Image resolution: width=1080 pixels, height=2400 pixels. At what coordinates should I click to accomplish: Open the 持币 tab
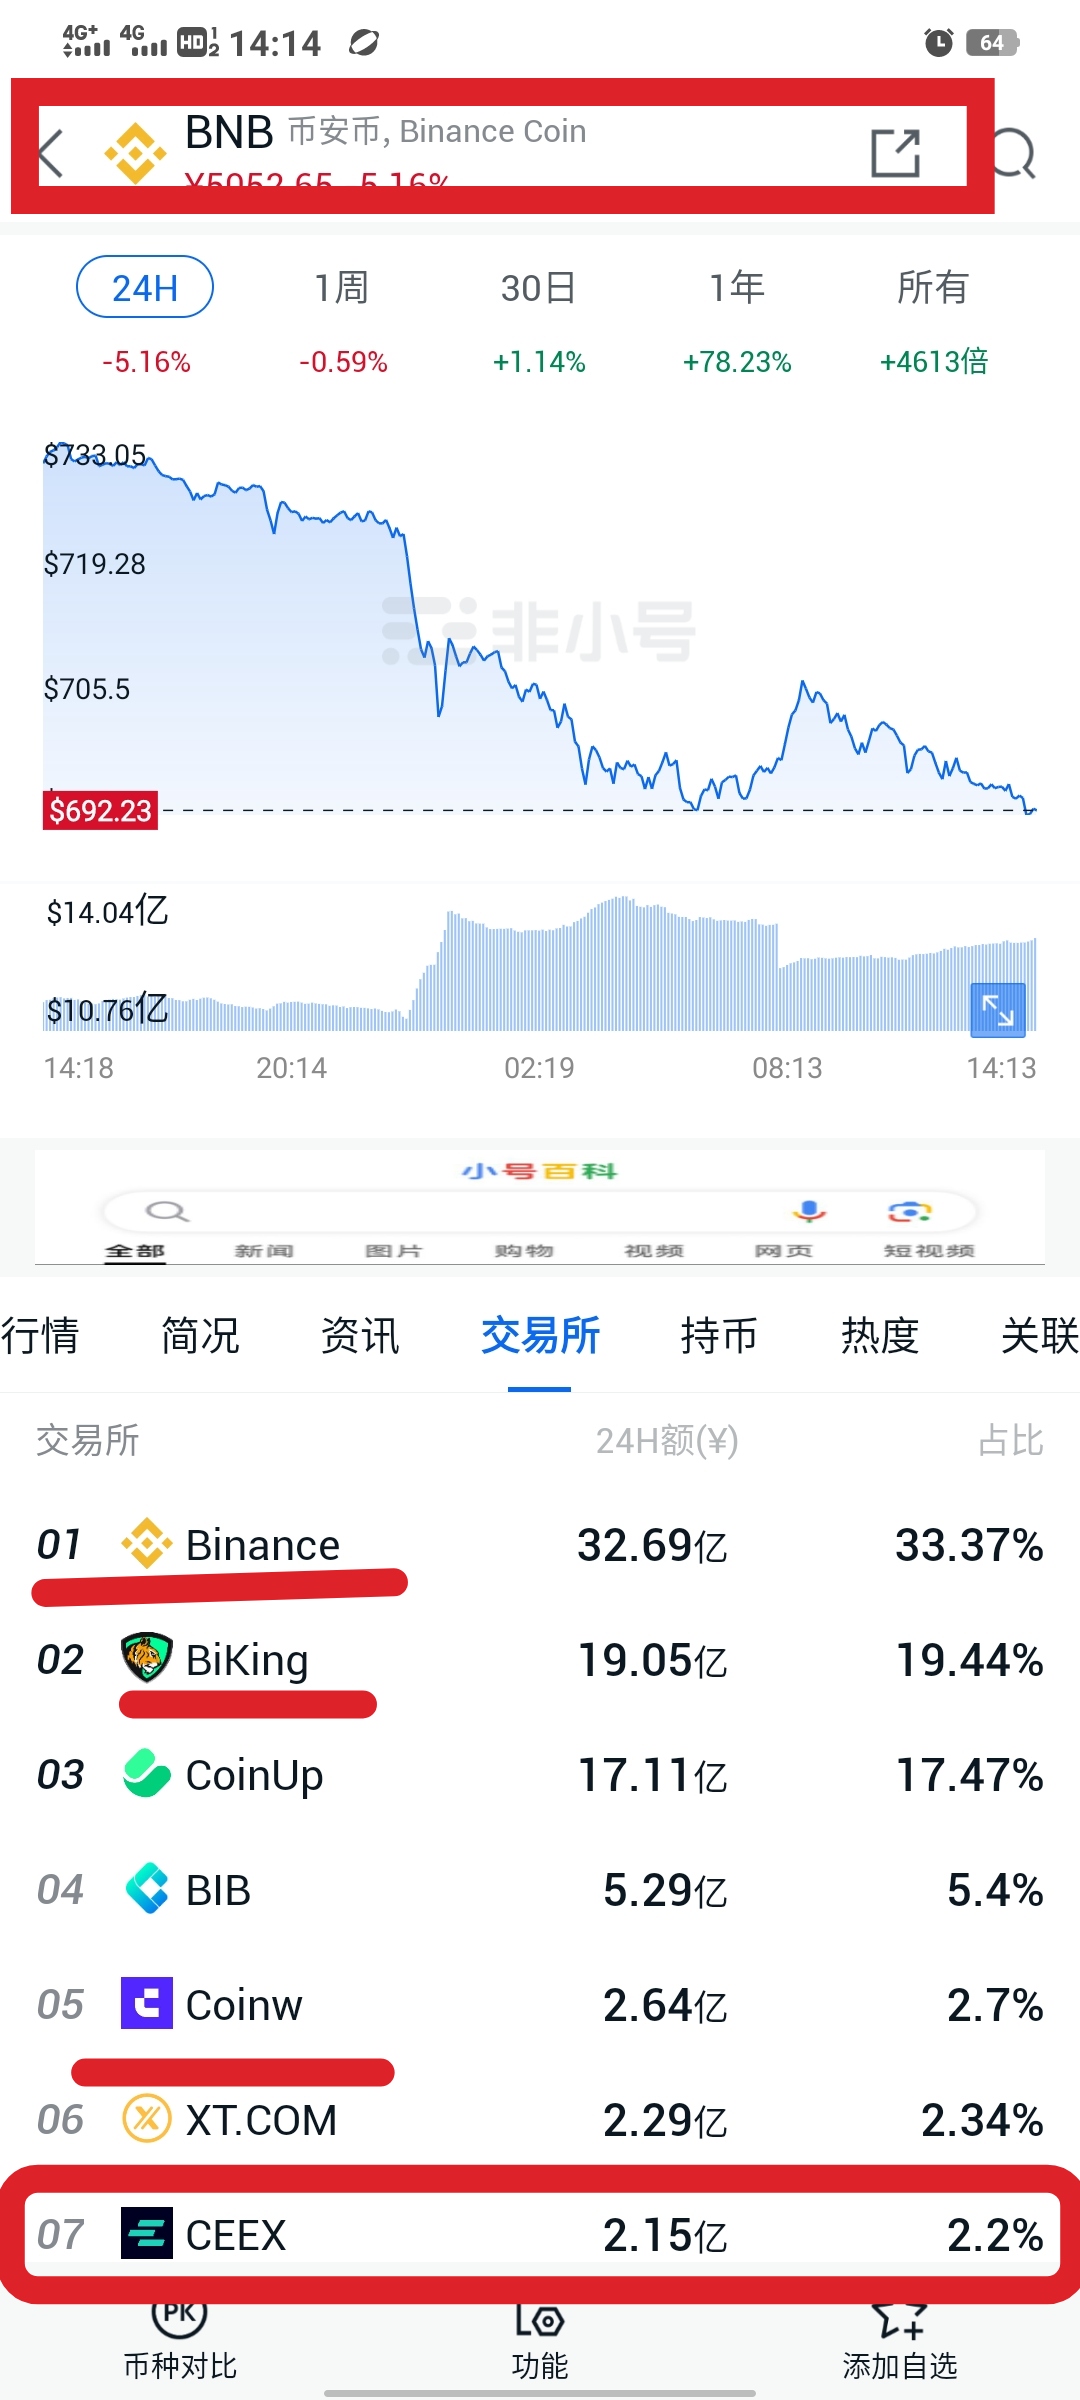pos(718,1336)
